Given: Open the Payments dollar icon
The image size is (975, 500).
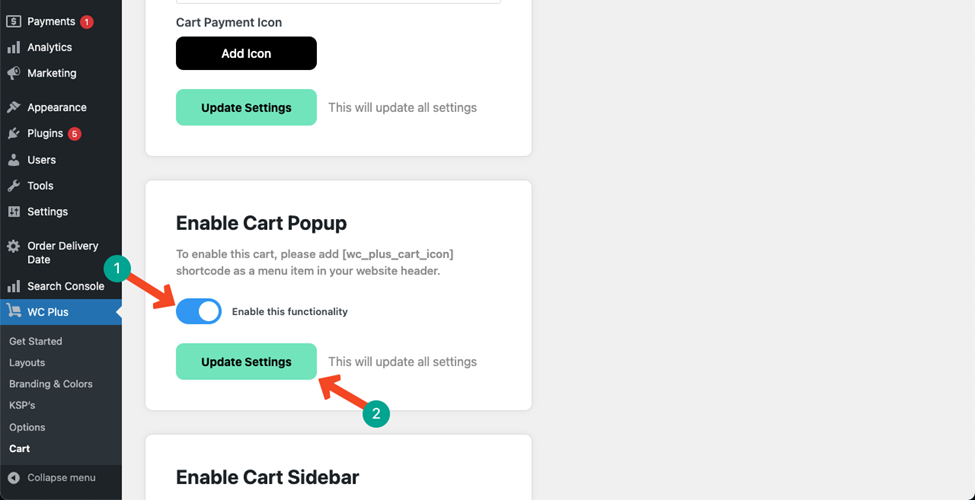Looking at the screenshot, I should (x=13, y=21).
